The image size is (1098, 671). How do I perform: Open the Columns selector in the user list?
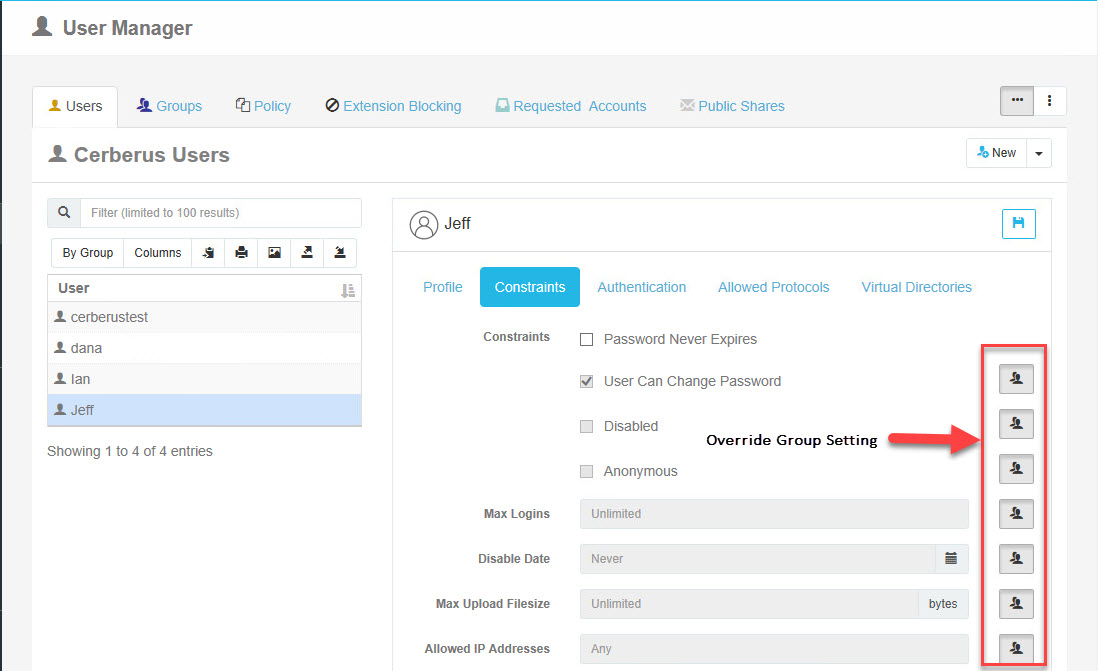(157, 253)
